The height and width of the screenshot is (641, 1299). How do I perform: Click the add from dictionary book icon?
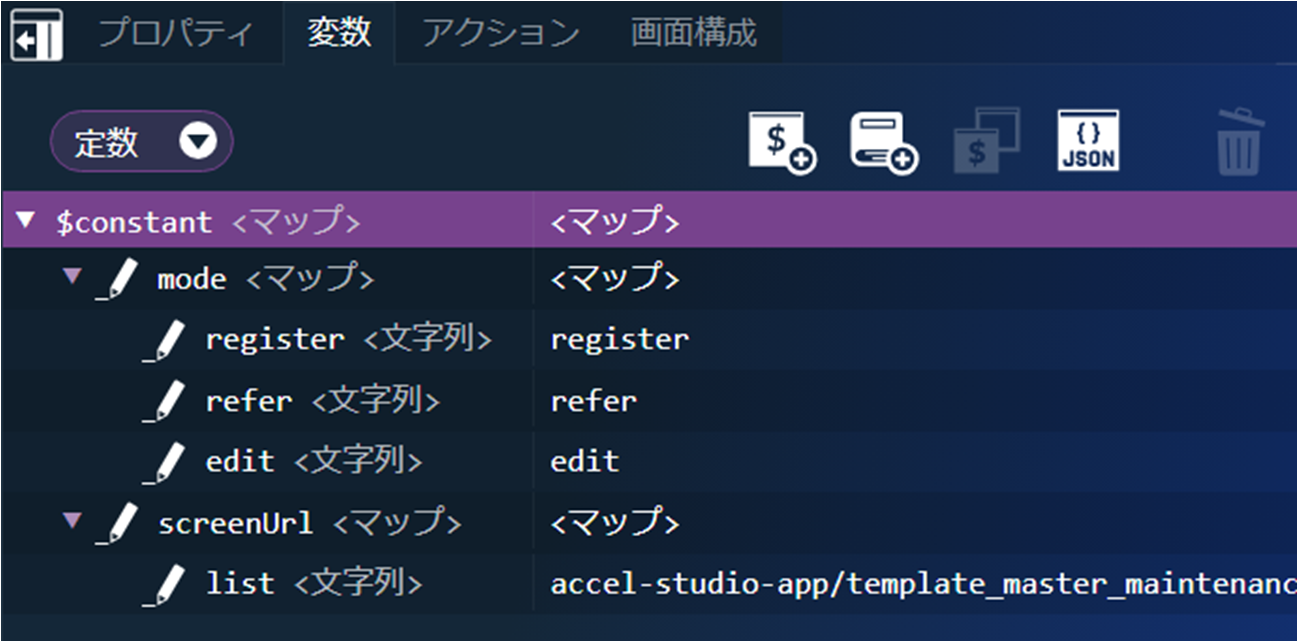click(884, 142)
